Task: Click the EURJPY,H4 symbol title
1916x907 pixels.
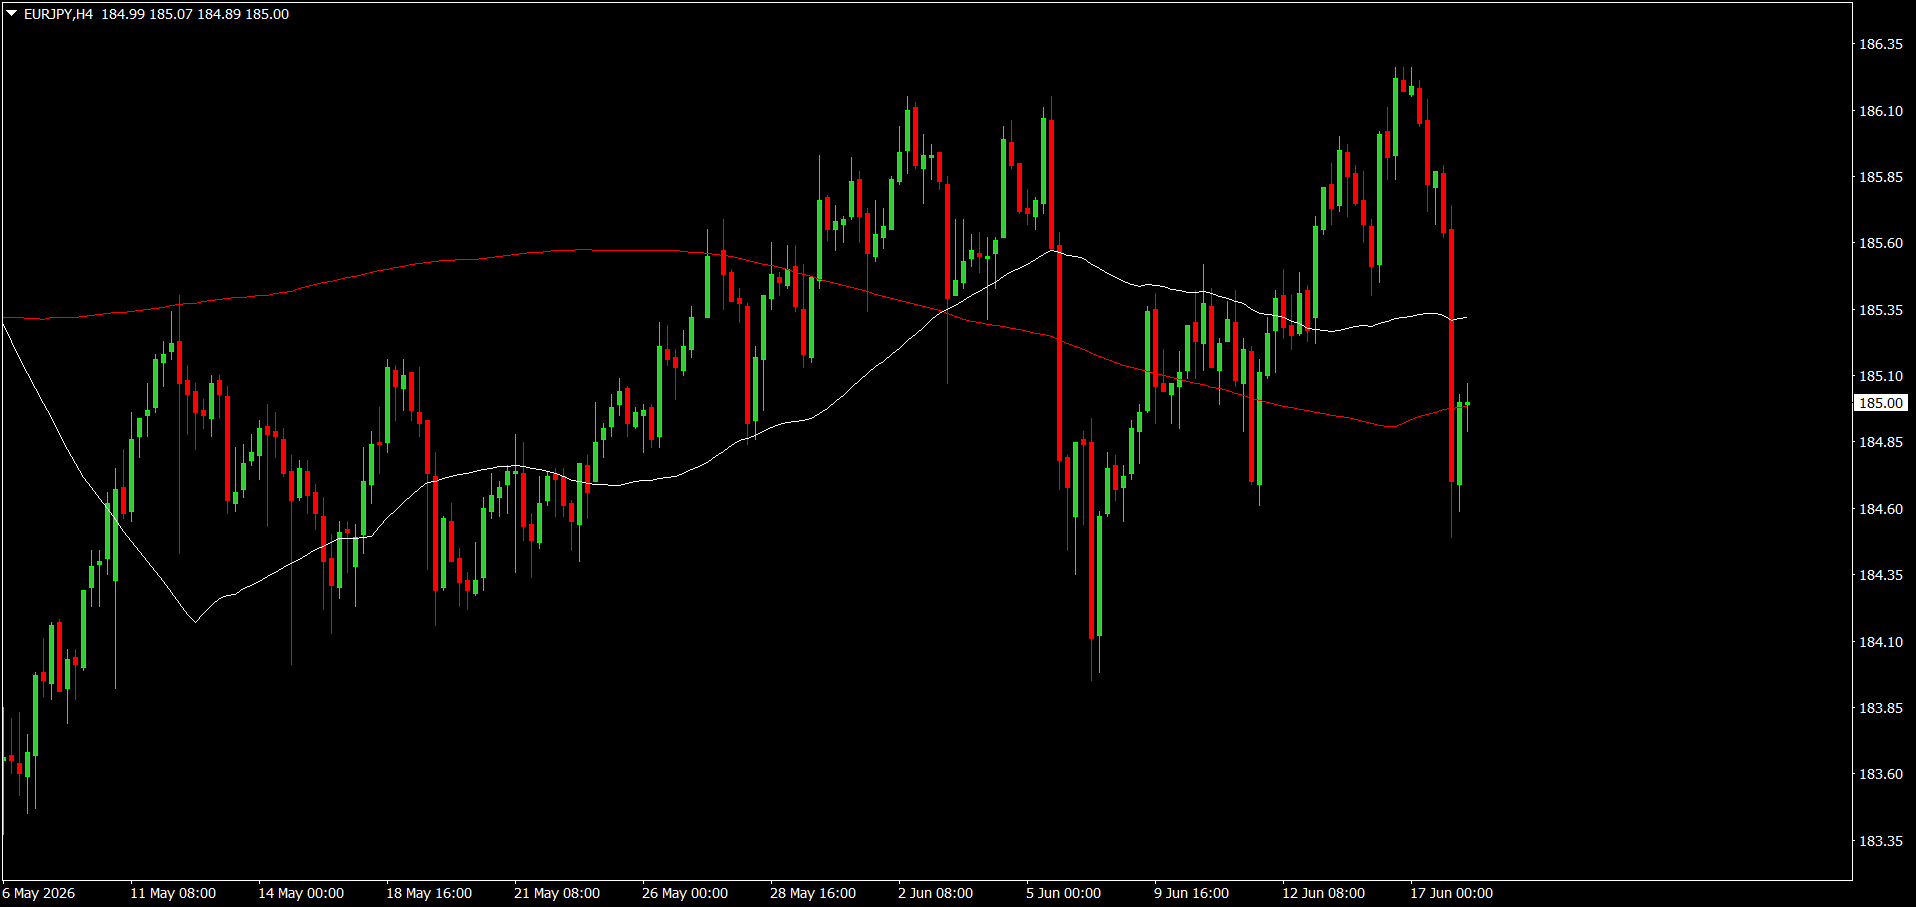Action: point(58,14)
